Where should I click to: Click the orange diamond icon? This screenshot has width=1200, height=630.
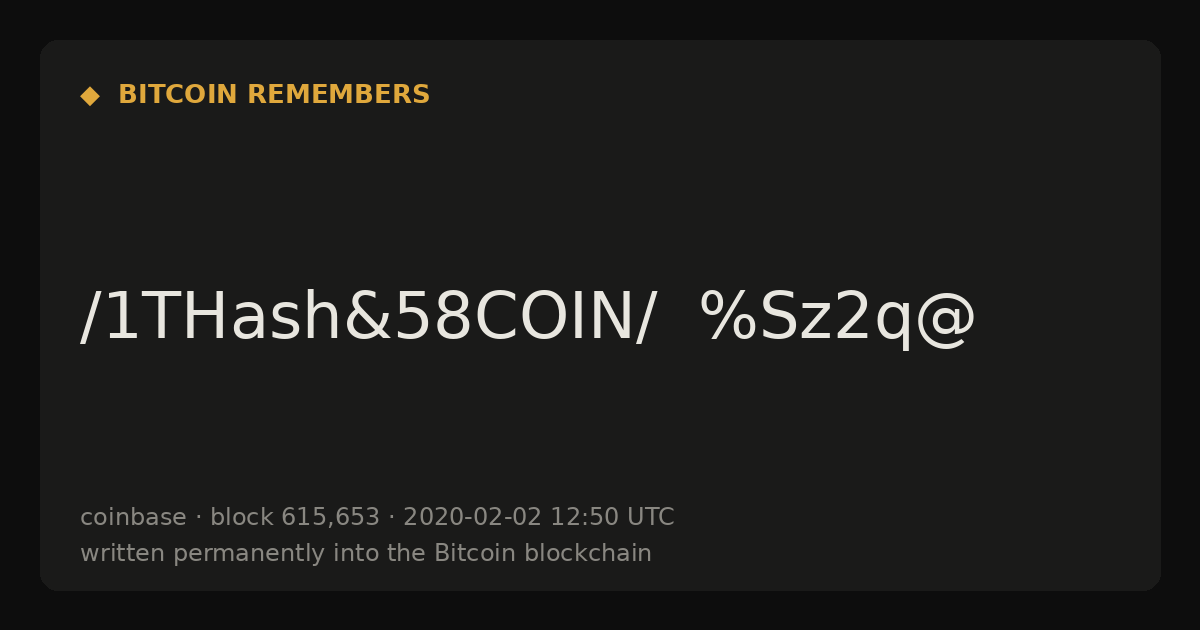tap(90, 96)
